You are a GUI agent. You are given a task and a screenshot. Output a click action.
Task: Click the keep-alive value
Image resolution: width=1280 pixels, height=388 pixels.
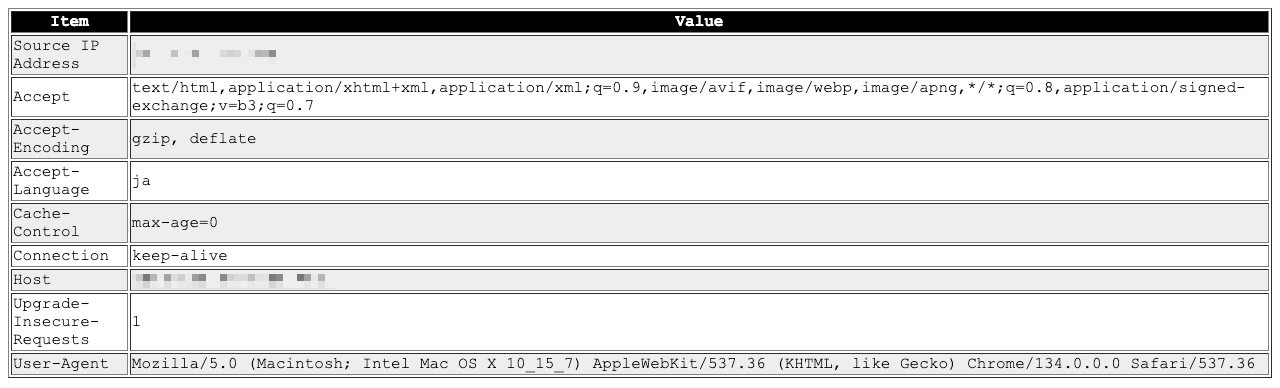(180, 256)
